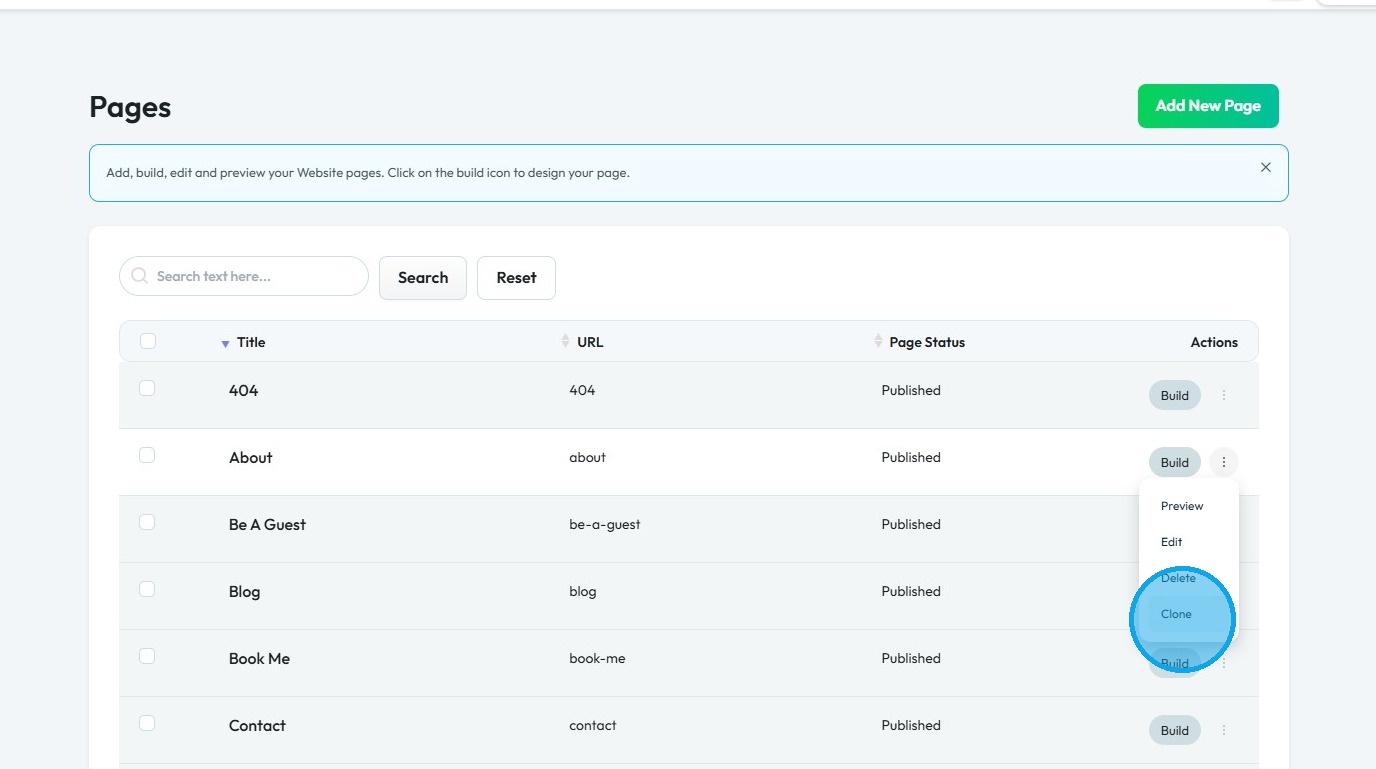This screenshot has width=1376, height=769.
Task: Select the Blog page checkbox
Action: (147, 589)
